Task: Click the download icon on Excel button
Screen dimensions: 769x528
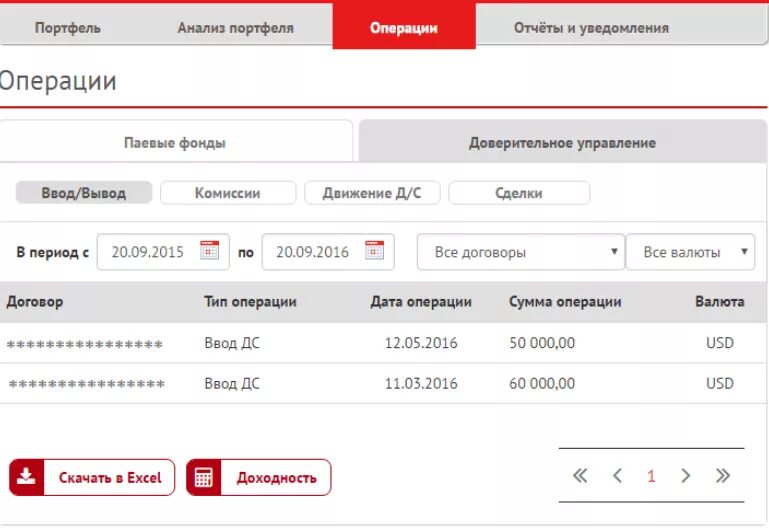Action: 26,477
